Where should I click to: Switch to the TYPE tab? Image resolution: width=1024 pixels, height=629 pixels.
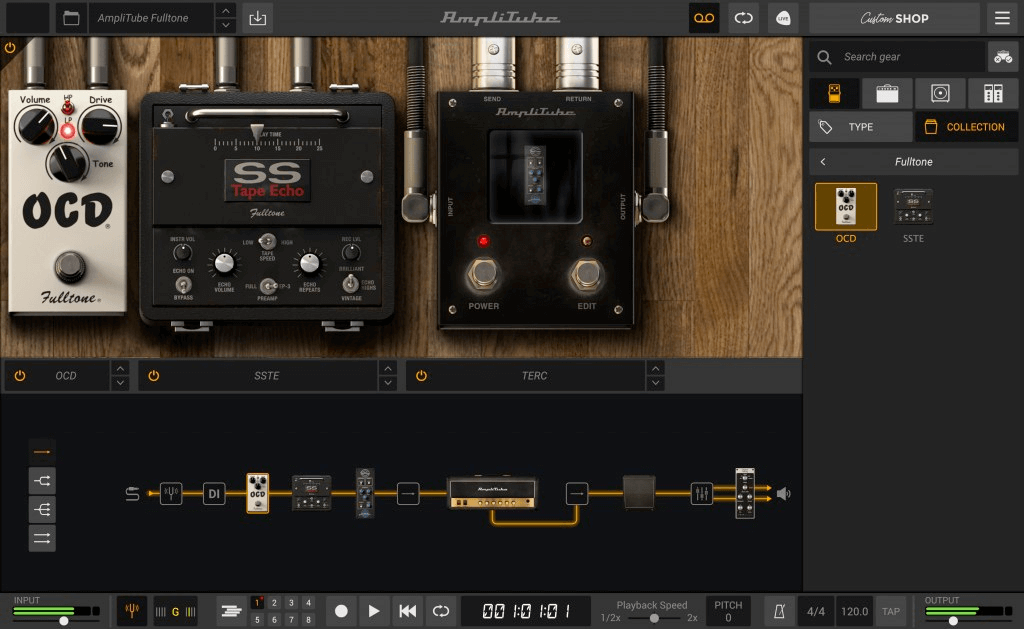pyautogui.click(x=860, y=126)
